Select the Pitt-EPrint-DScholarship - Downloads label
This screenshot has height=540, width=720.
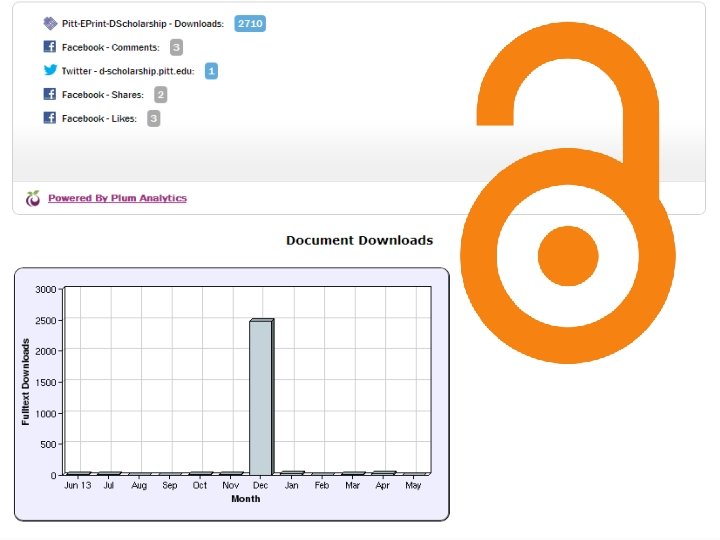(x=143, y=24)
